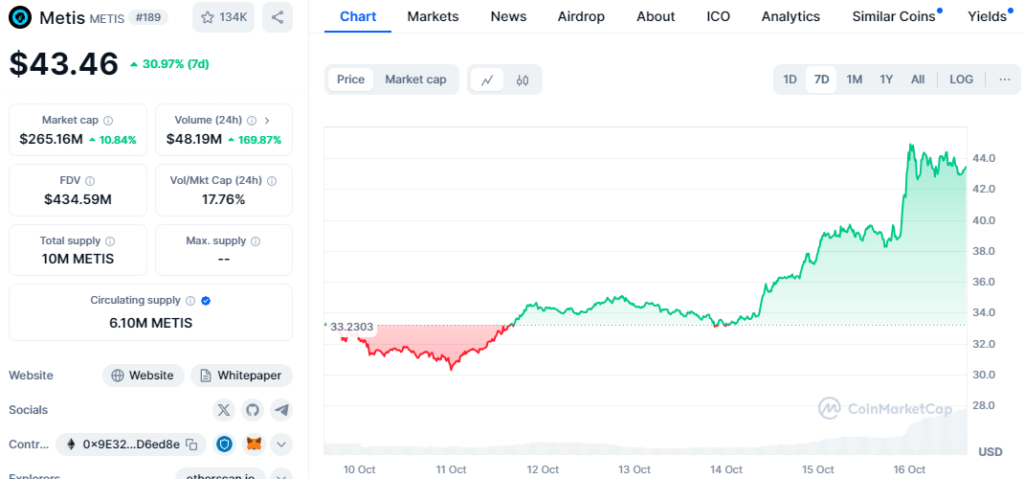Click Vol/Mkt Cap (24h) info icon

pyautogui.click(x=272, y=180)
